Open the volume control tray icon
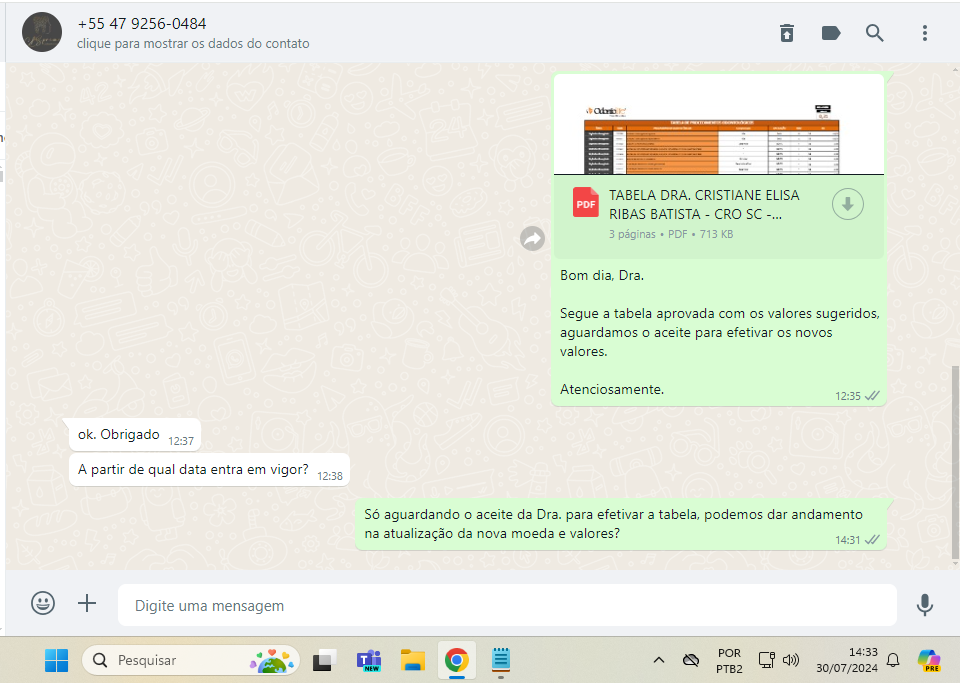Image resolution: width=960 pixels, height=683 pixels. pos(791,660)
